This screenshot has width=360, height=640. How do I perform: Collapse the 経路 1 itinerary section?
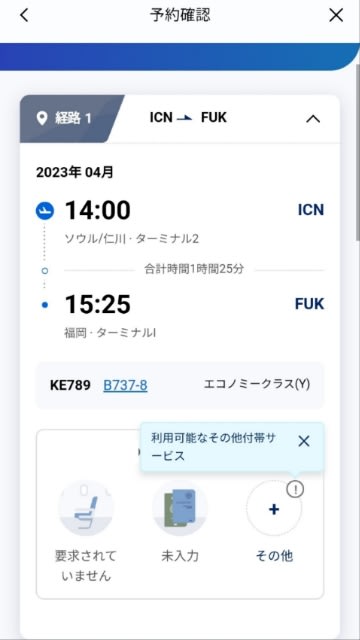(313, 119)
